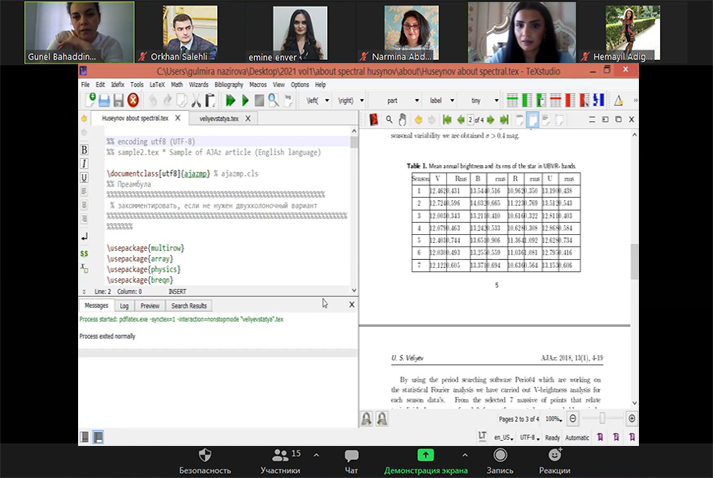Build and view with double green arrow
Viewport: 713px width, 478px height.
pyautogui.click(x=230, y=100)
